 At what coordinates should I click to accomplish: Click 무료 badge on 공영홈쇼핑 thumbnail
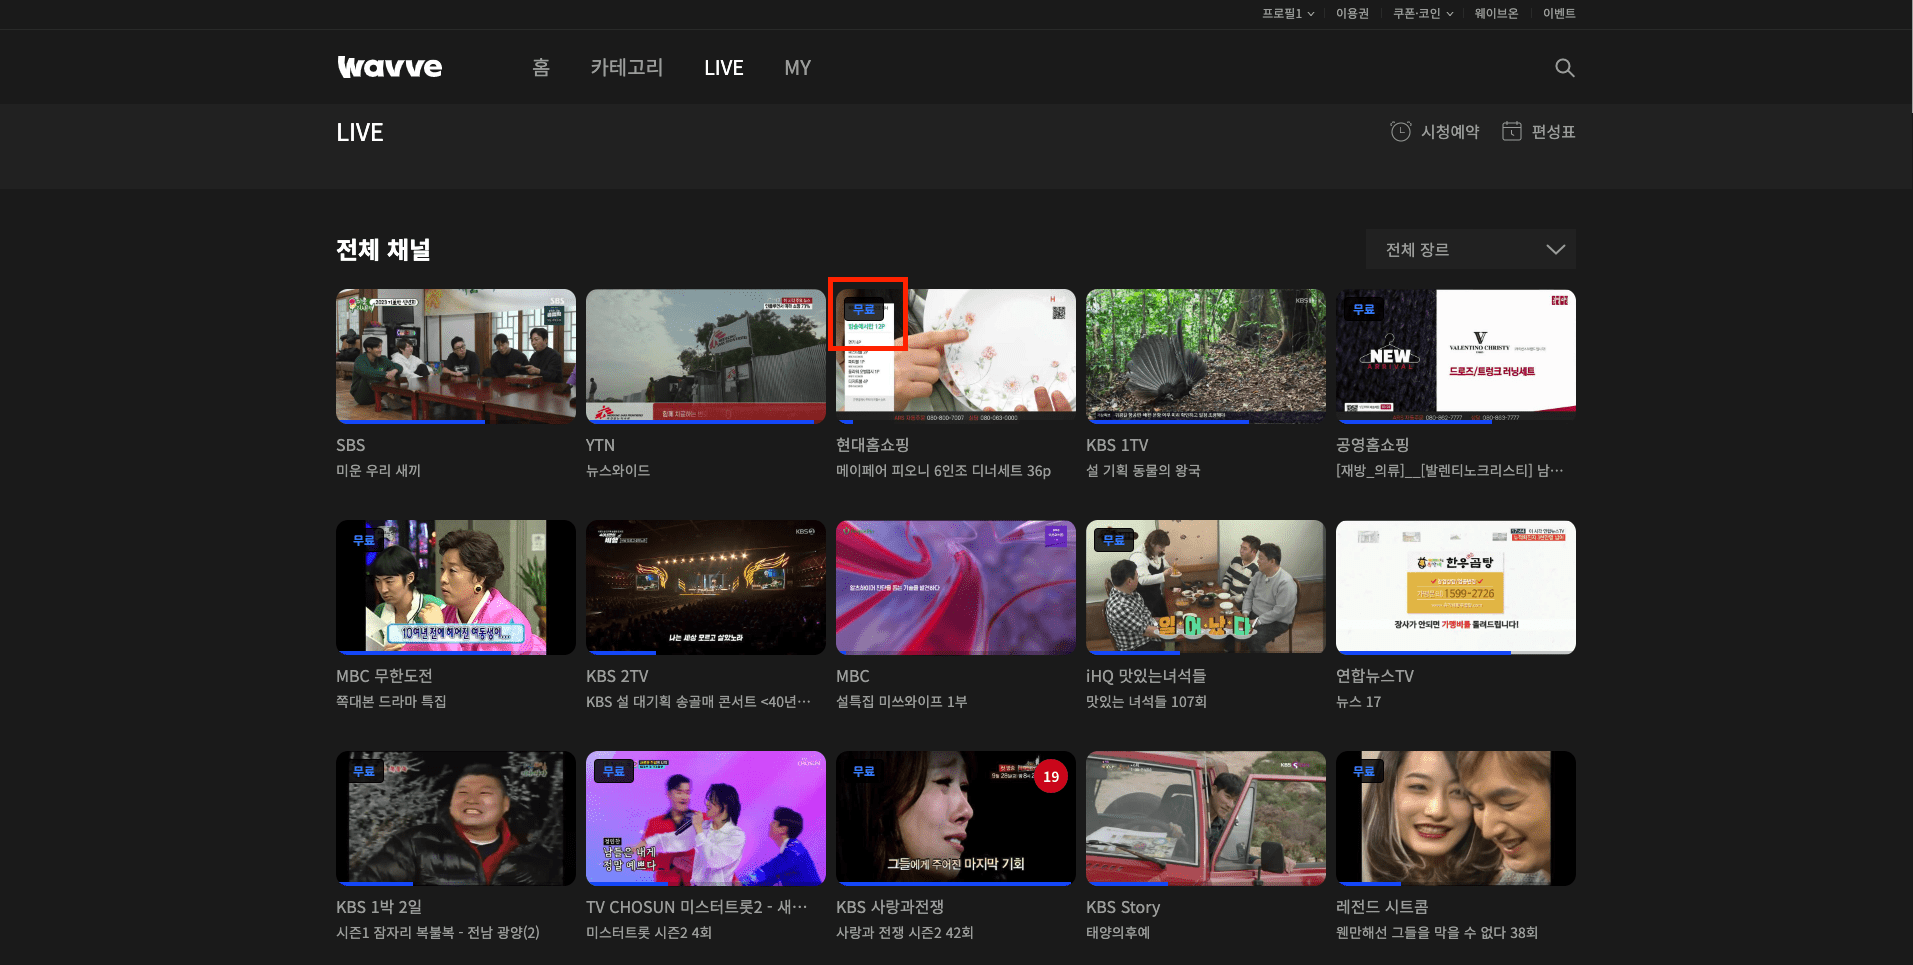point(1364,309)
